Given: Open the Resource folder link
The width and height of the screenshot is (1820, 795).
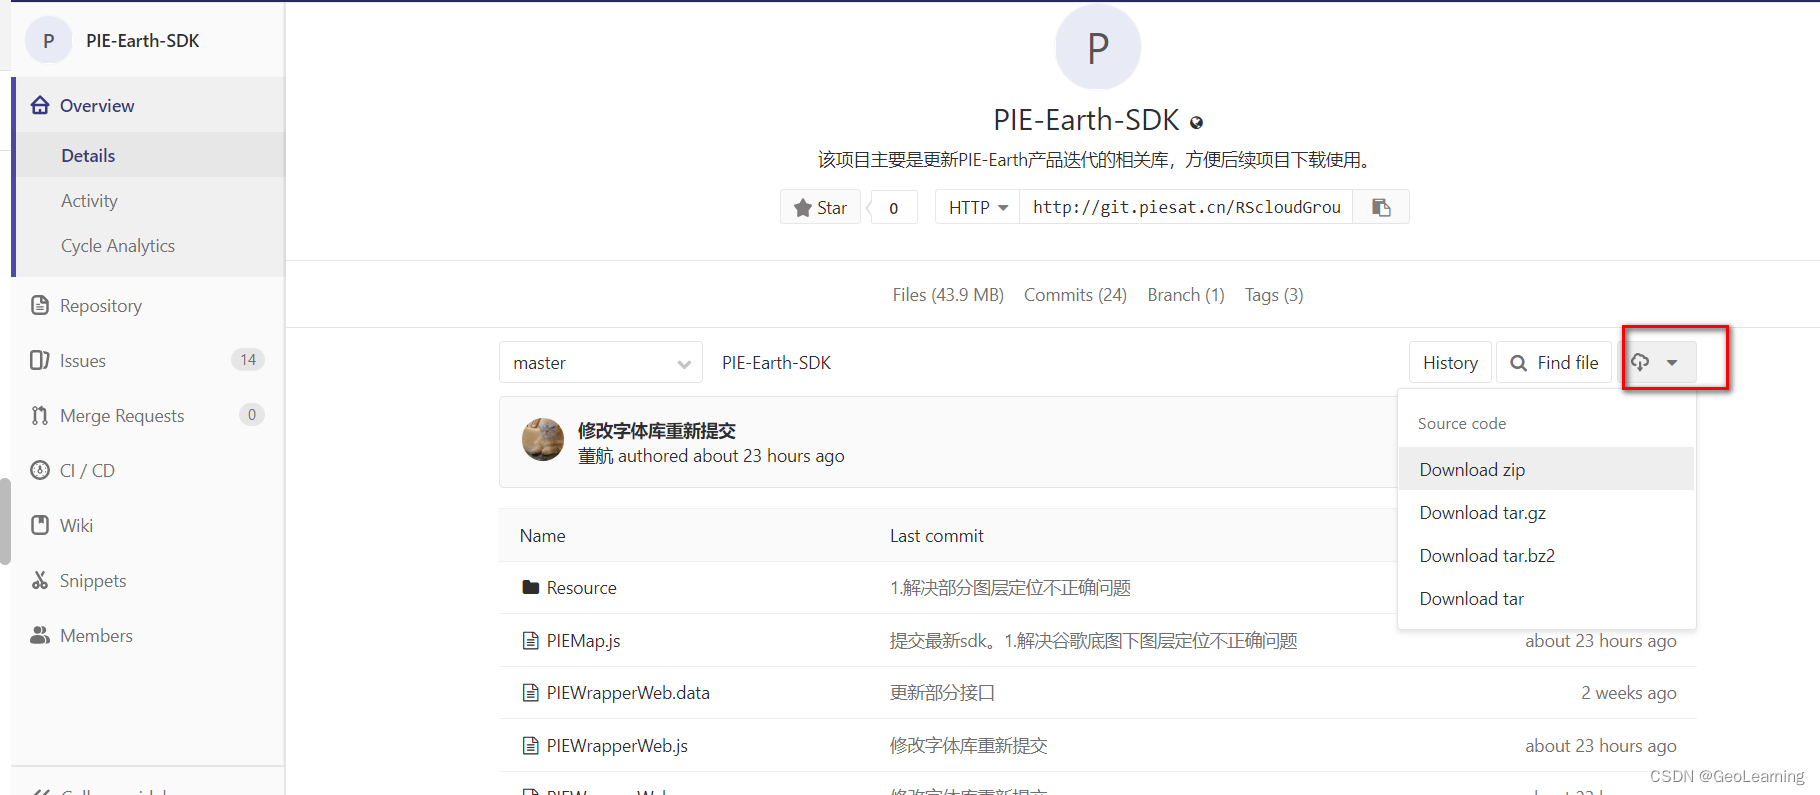Looking at the screenshot, I should [581, 588].
